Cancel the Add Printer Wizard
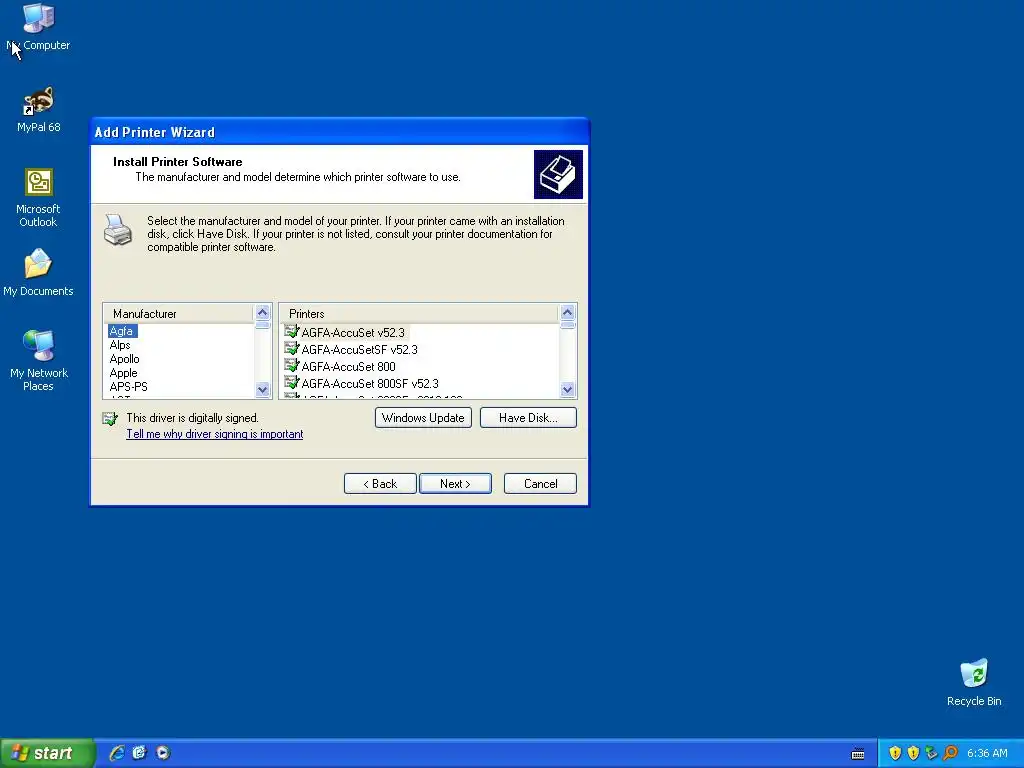The width and height of the screenshot is (1024, 768). (541, 484)
